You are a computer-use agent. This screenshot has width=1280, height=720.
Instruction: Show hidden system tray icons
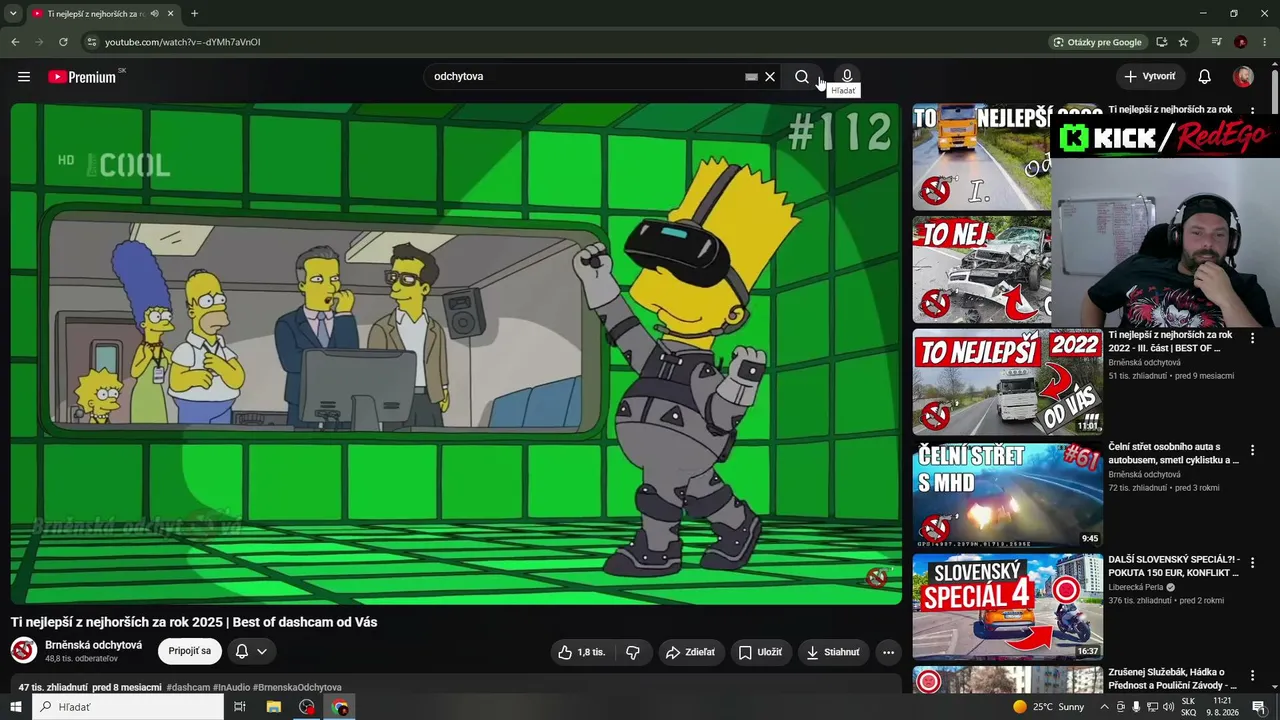pos(1104,707)
